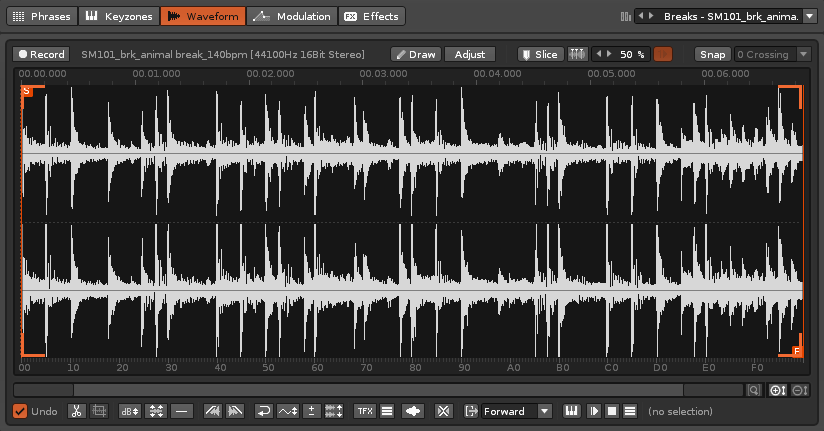The image size is (824, 431).
Task: Expand the Breaks instrument selector dropdown
Action: (809, 16)
